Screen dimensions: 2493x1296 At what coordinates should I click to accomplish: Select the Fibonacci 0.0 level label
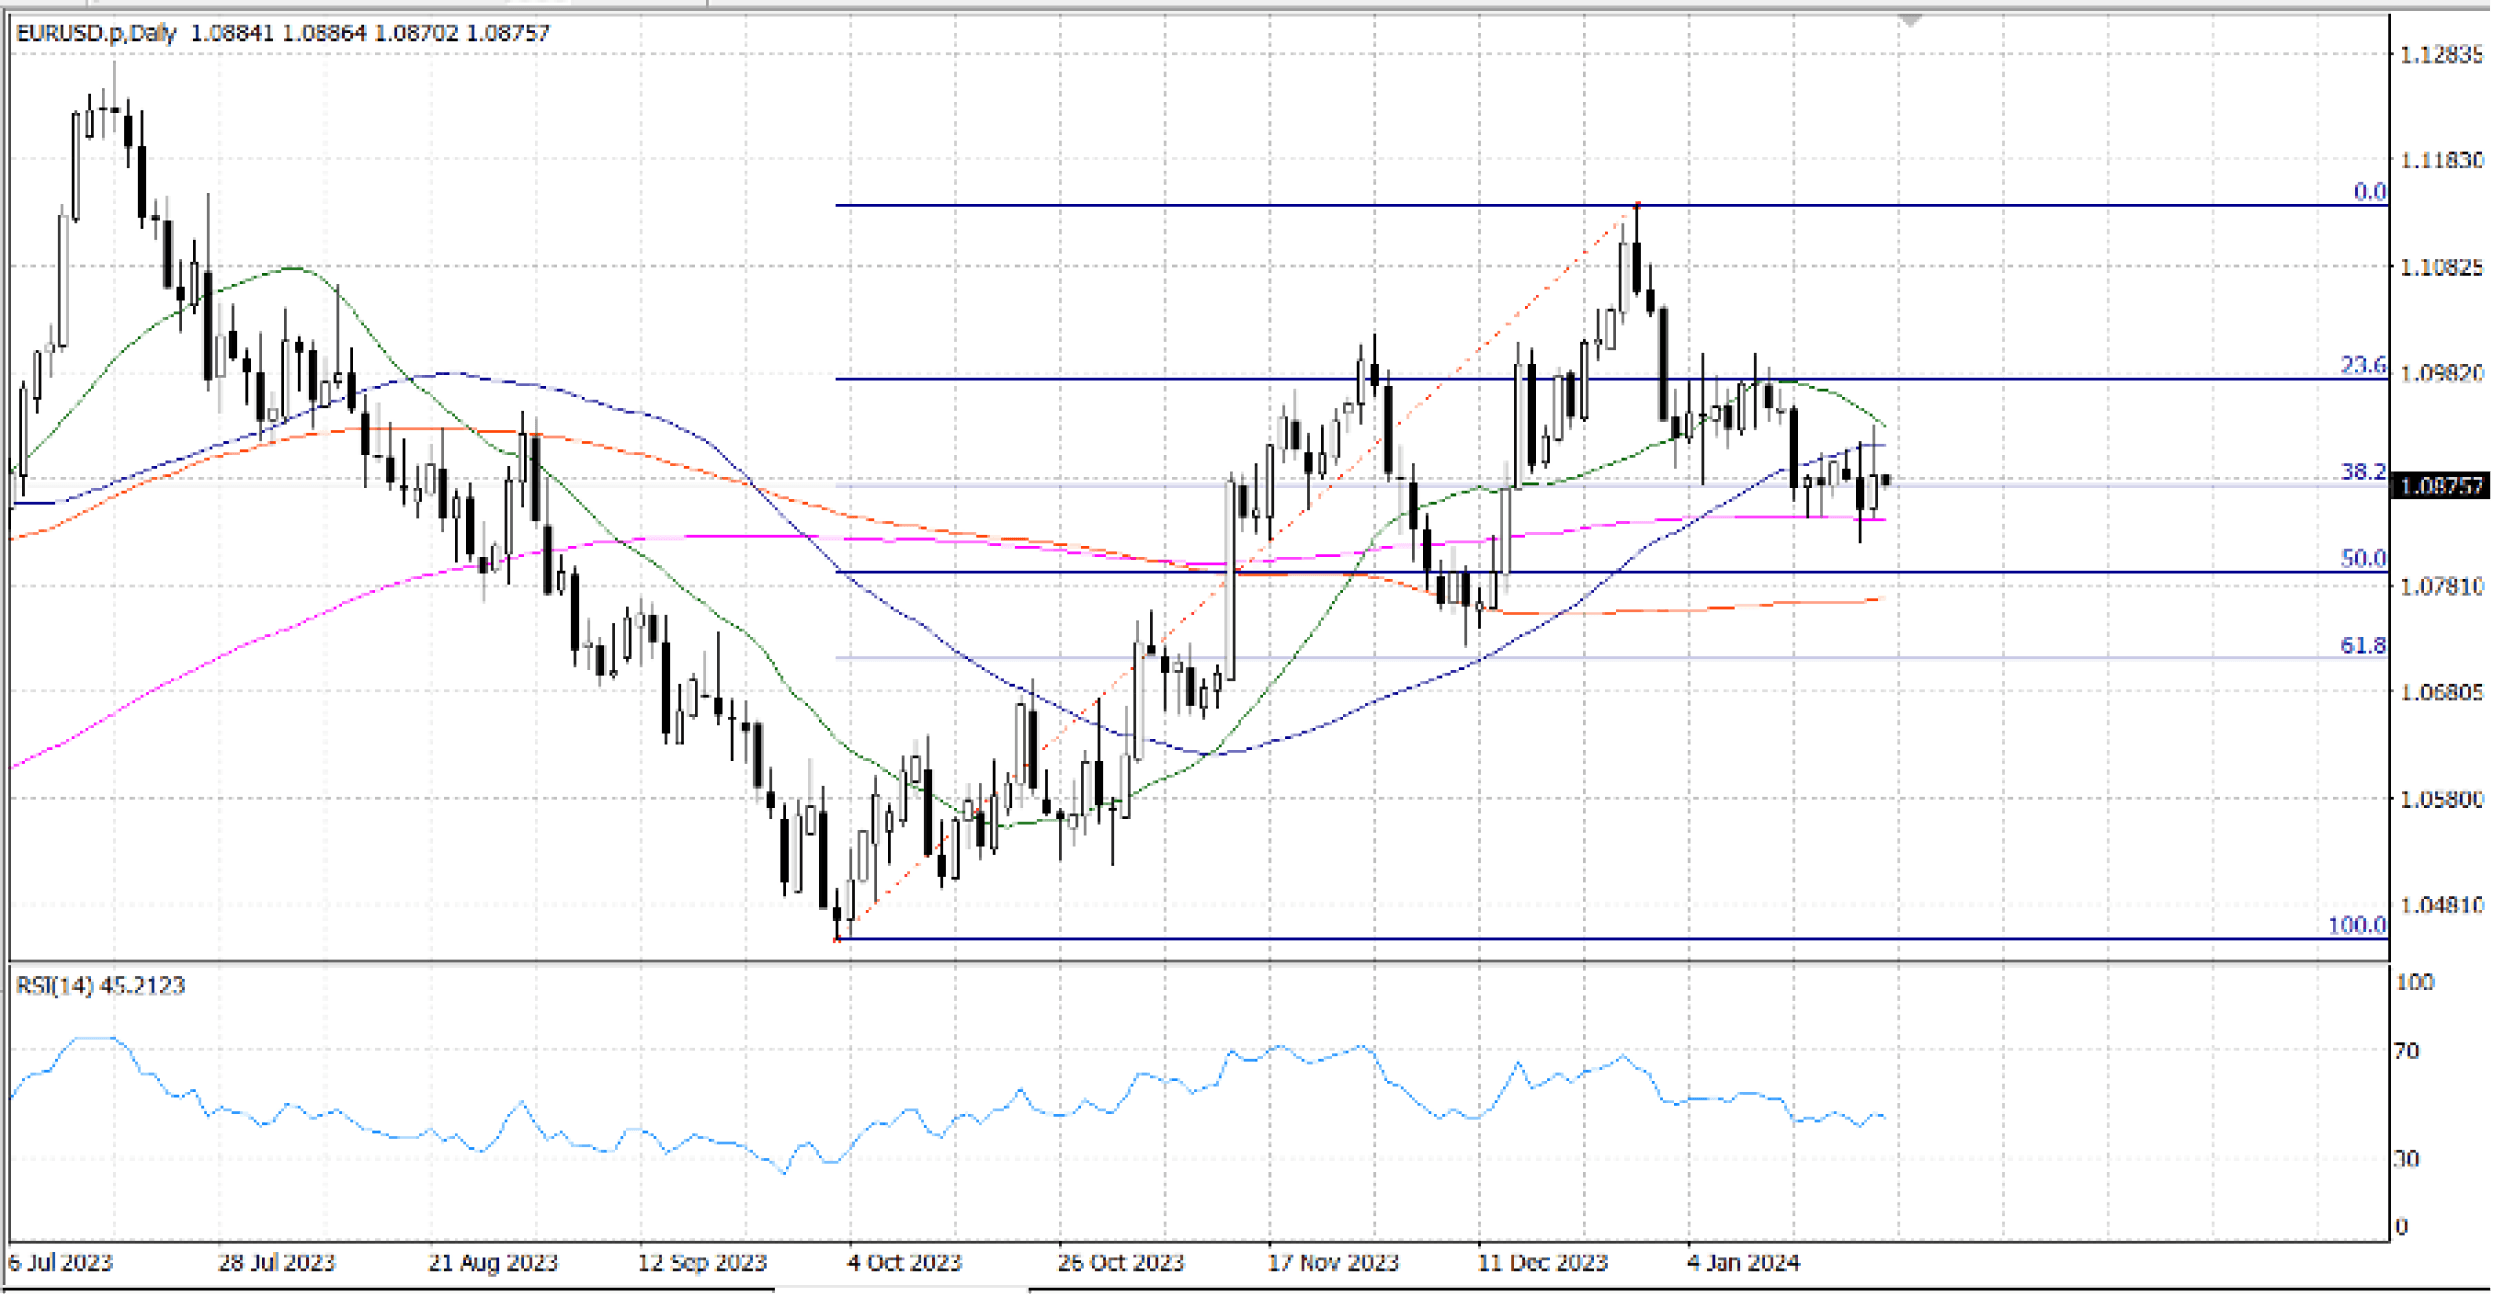2368,192
